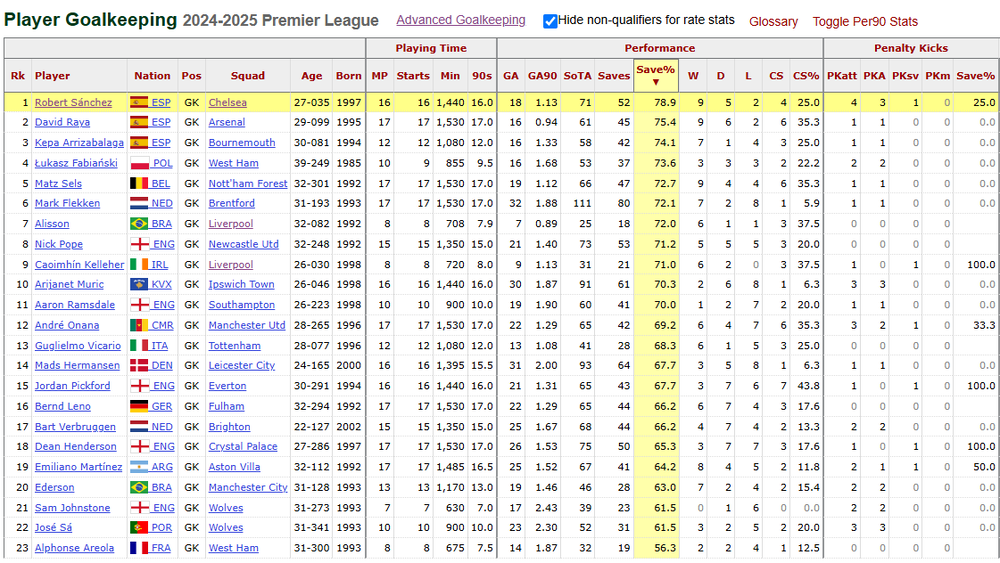Sort by Min column header
Screen dimensions: 1000x563
click(x=450, y=75)
